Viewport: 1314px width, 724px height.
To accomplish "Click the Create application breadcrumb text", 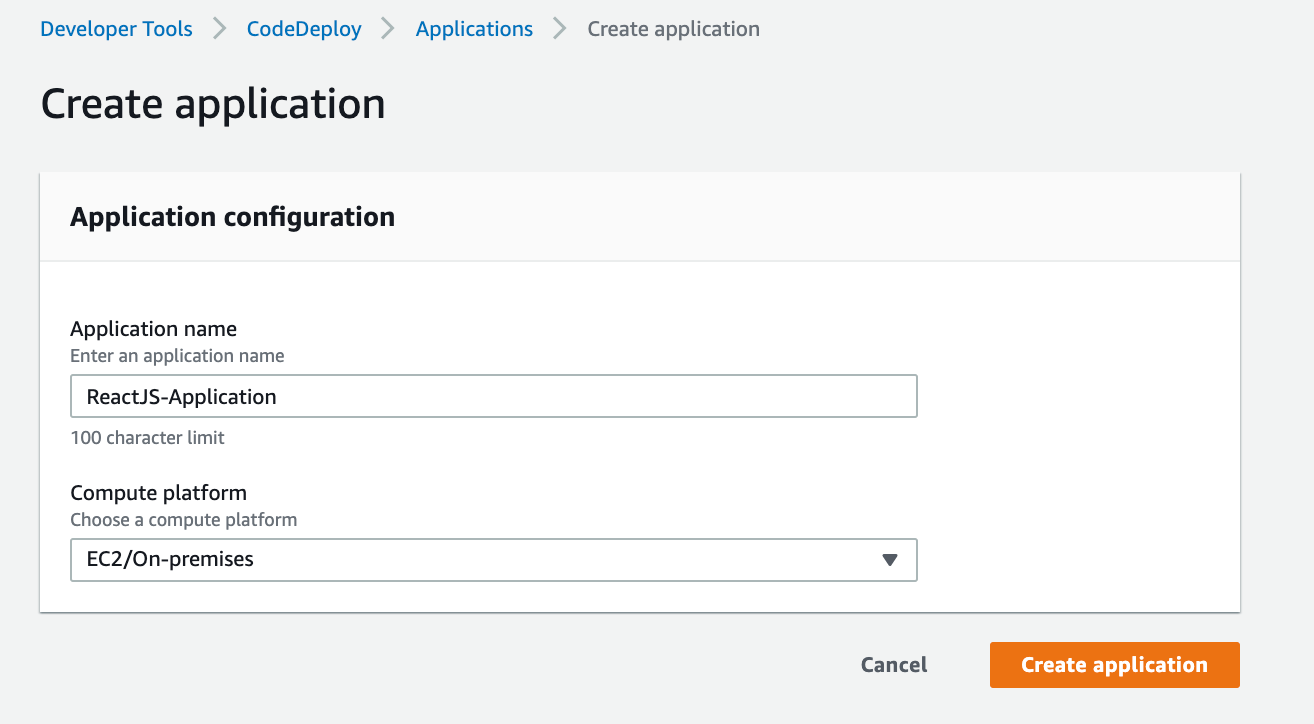I will click(x=673, y=29).
